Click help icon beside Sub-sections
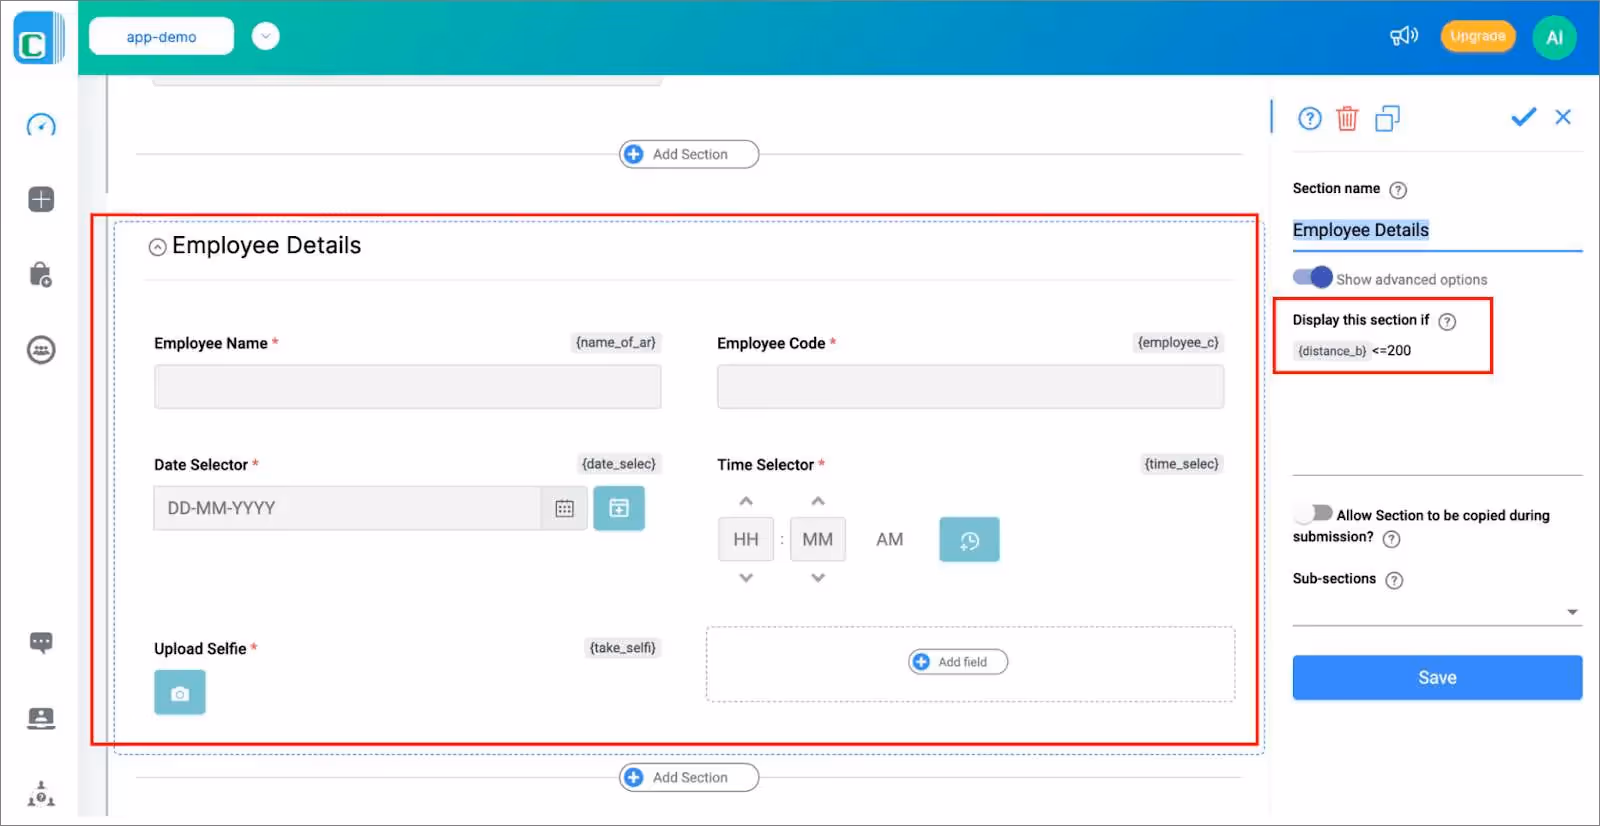Viewport: 1600px width, 826px height. pyautogui.click(x=1394, y=580)
